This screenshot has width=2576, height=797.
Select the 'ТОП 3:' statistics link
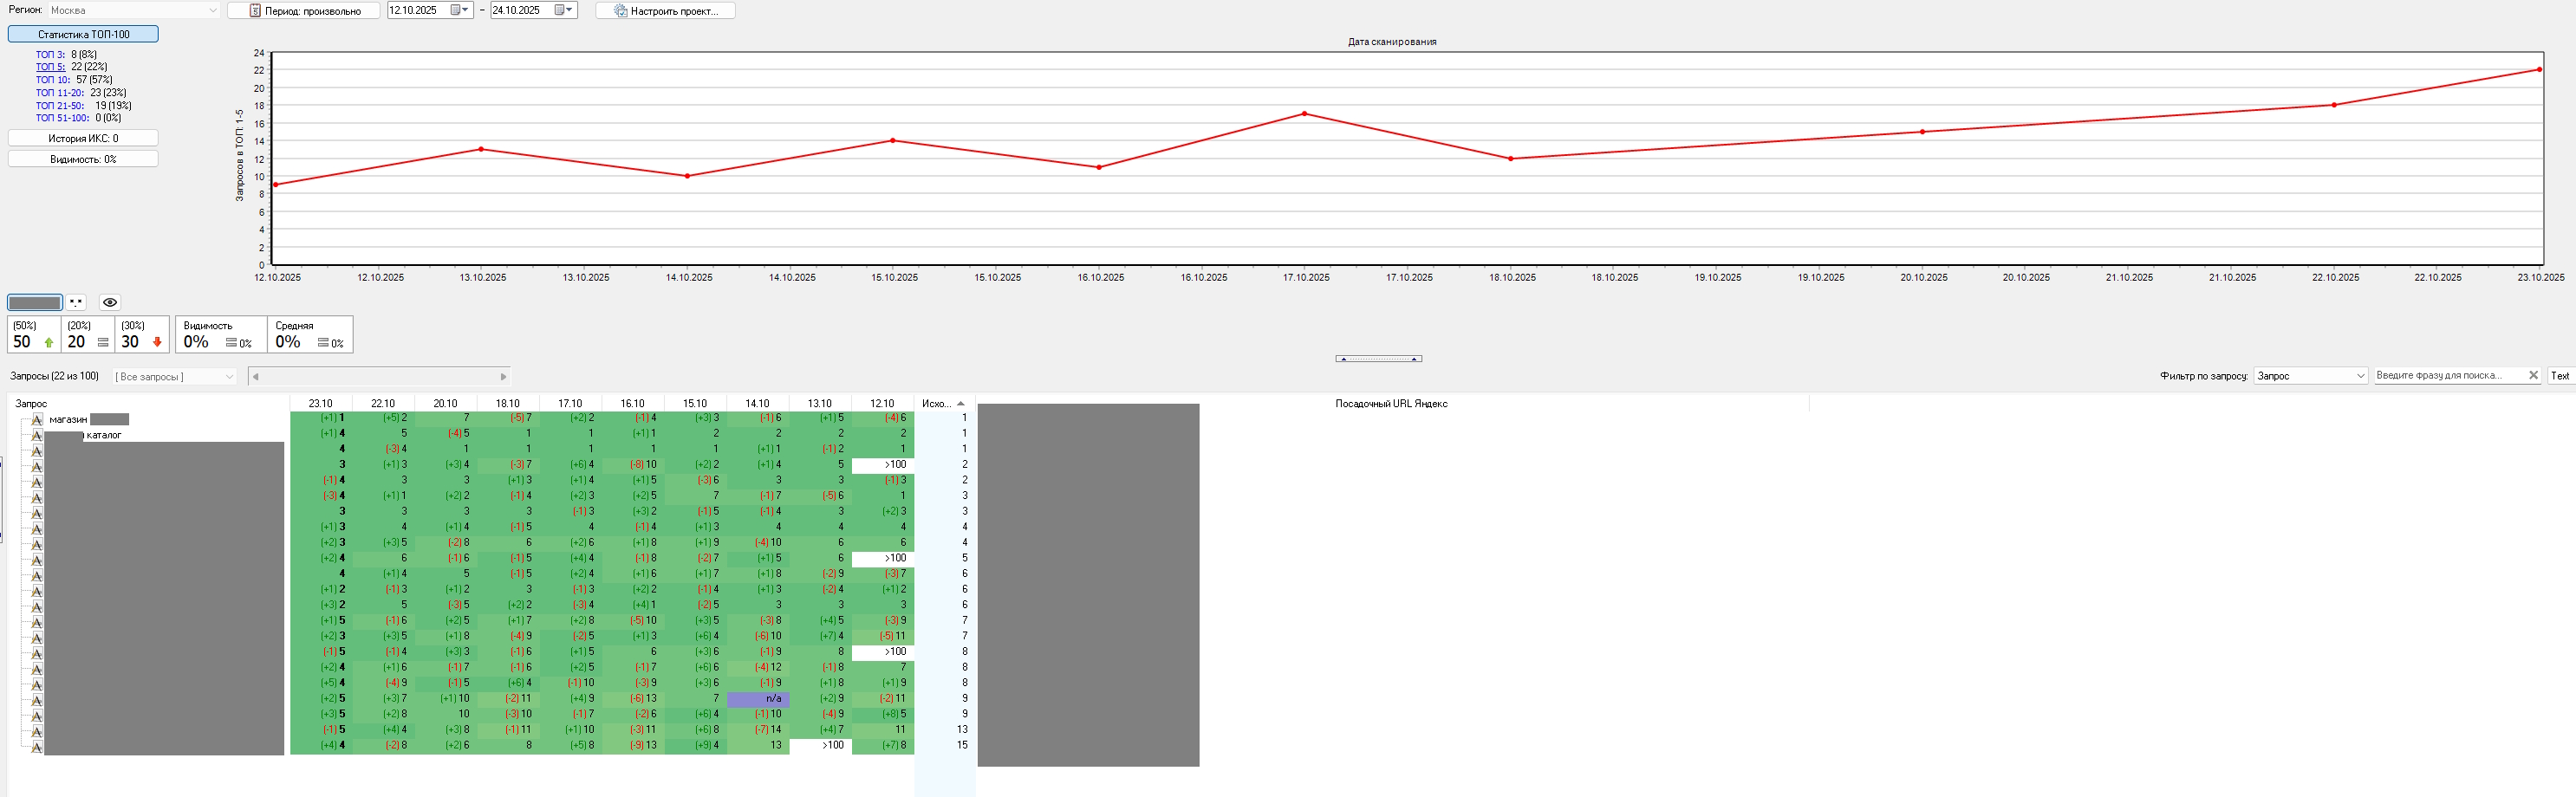coord(50,55)
